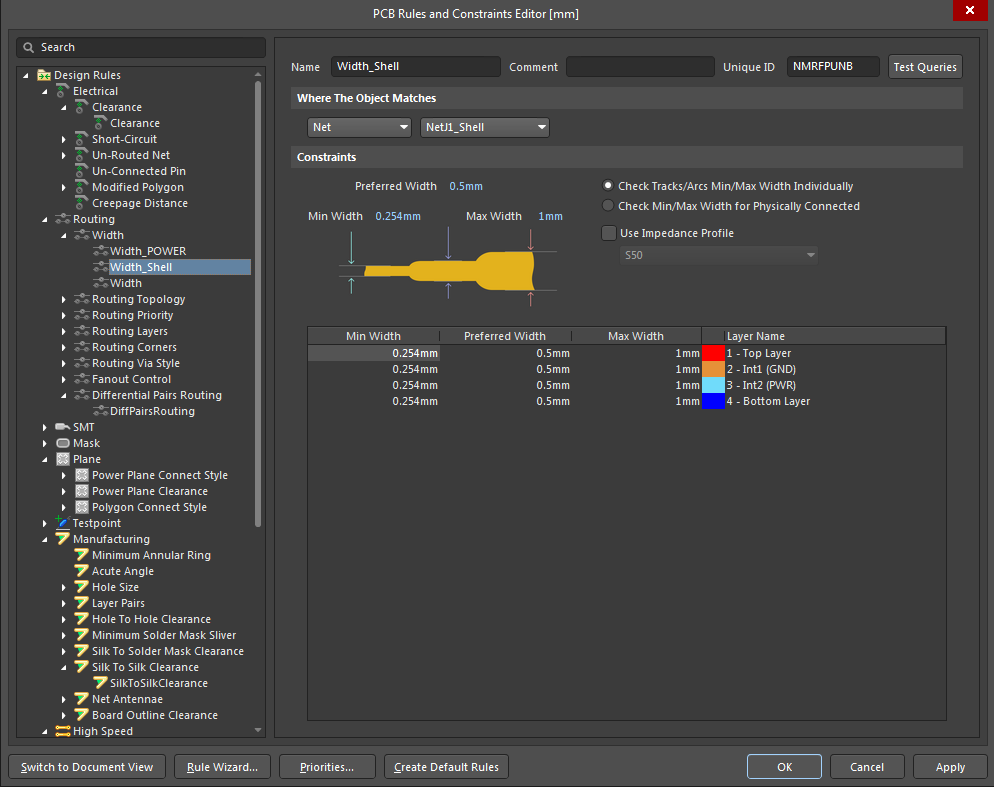Select Check Min/Max Width for Physically Connected
Viewport: 994px width, 787px height.
(x=608, y=207)
